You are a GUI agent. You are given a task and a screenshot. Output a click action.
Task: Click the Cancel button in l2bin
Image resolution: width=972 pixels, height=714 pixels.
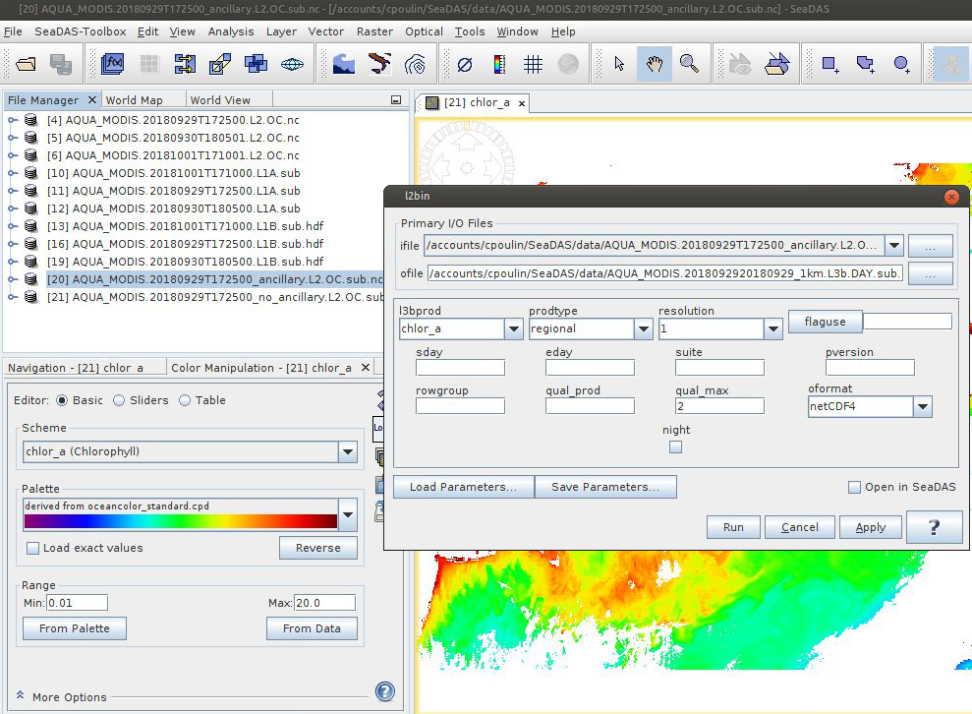(800, 527)
